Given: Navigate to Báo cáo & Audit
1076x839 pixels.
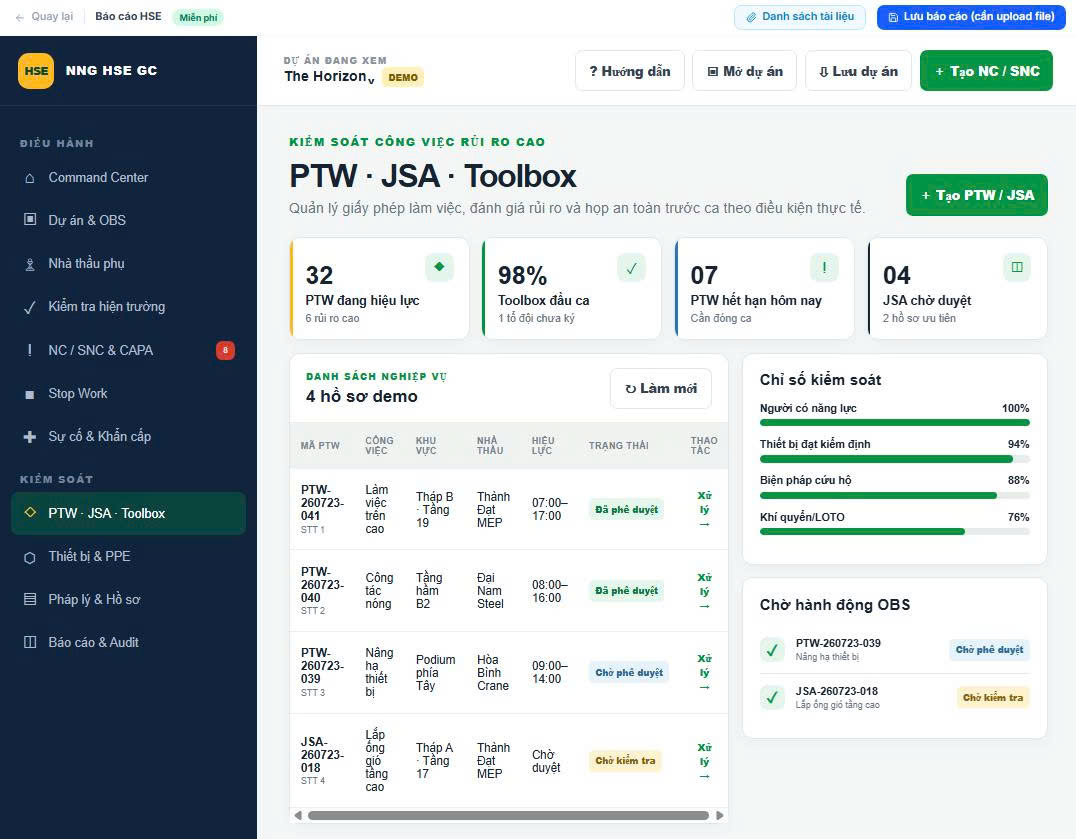Looking at the screenshot, I should [128, 642].
